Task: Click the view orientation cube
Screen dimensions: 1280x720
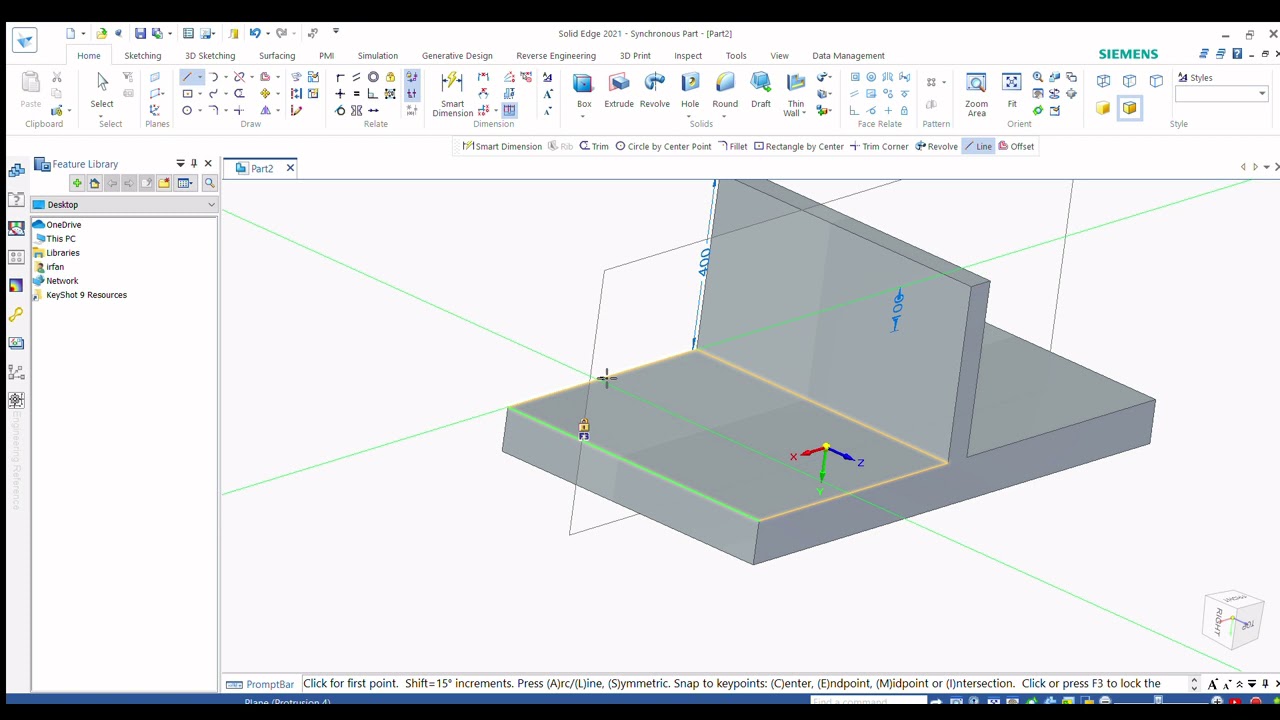Action: click(x=1233, y=621)
